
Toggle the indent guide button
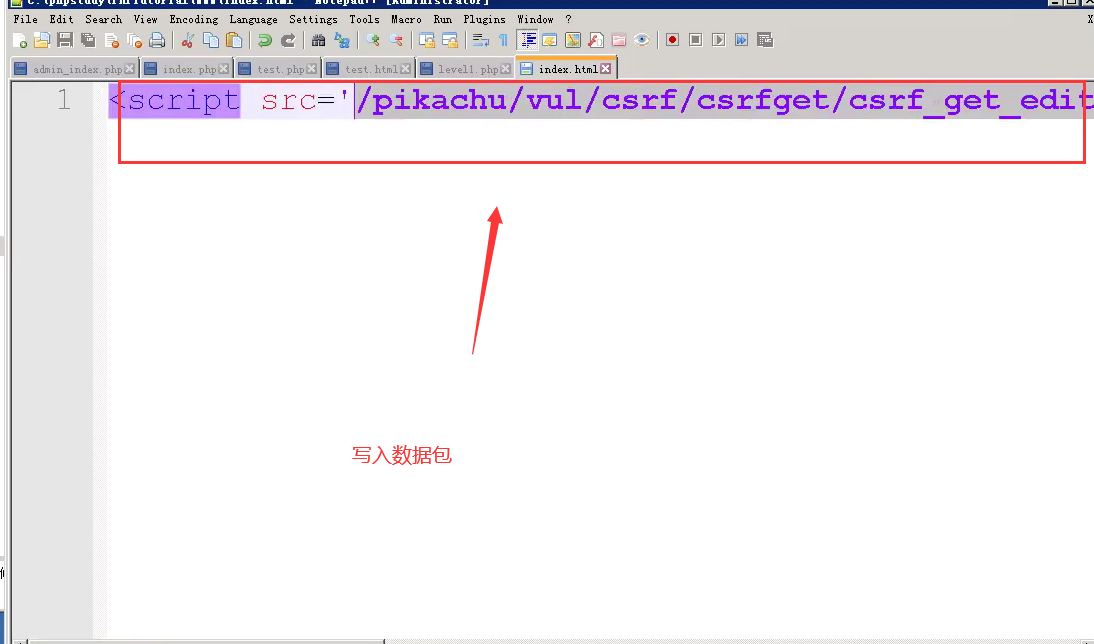click(x=527, y=40)
